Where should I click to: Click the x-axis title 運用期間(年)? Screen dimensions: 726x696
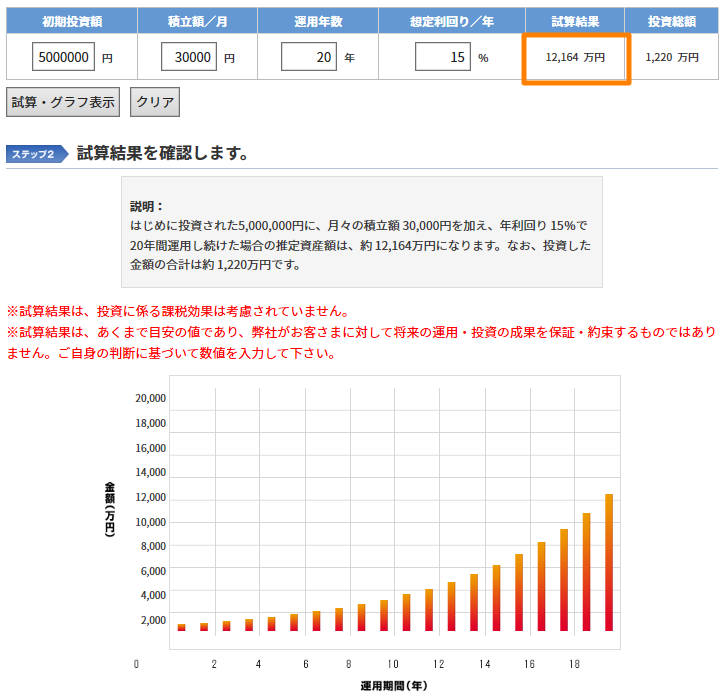[x=394, y=685]
